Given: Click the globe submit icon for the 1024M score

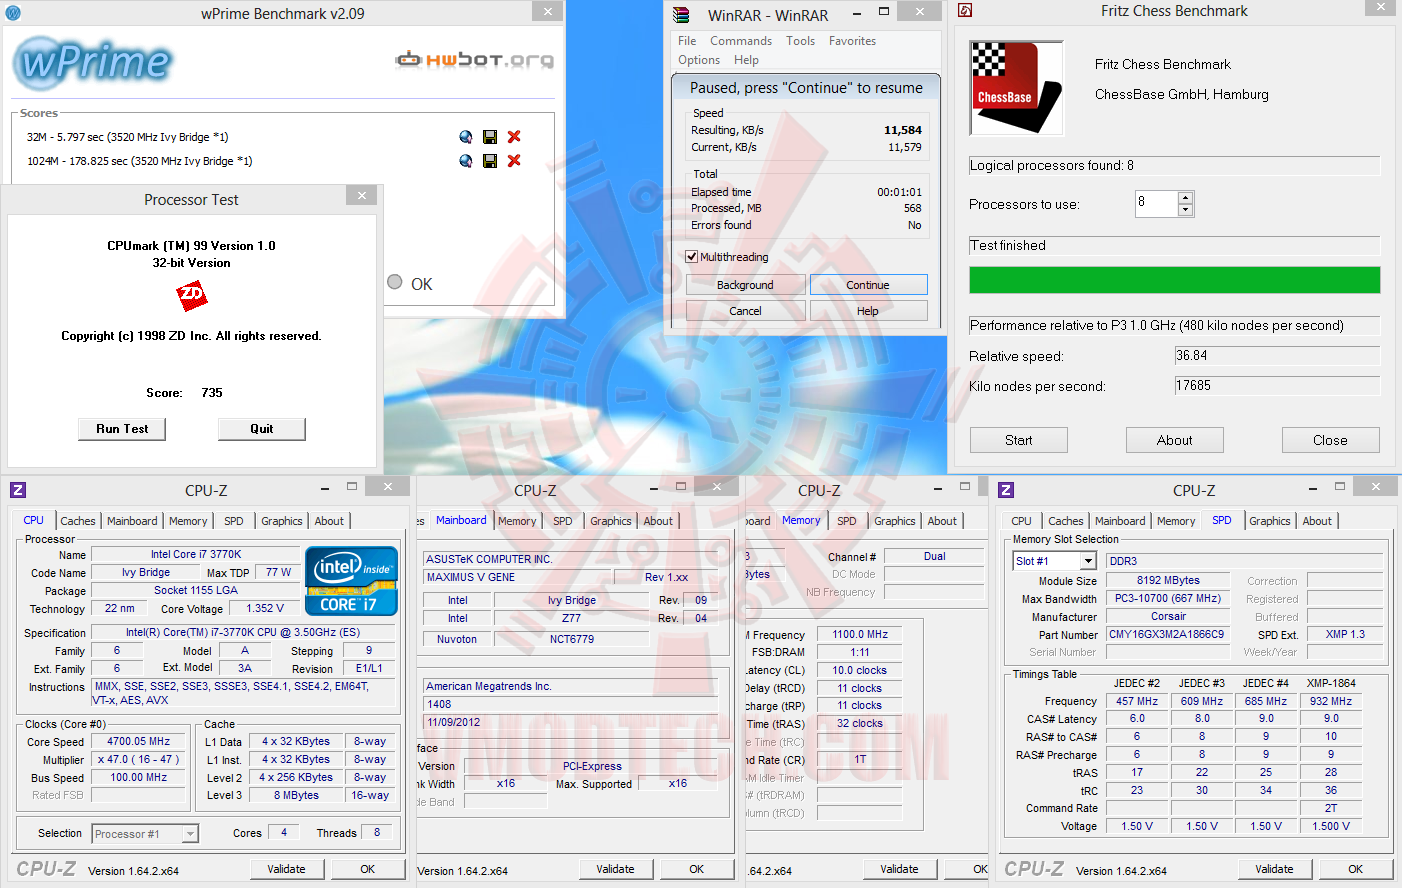Looking at the screenshot, I should click(x=466, y=161).
